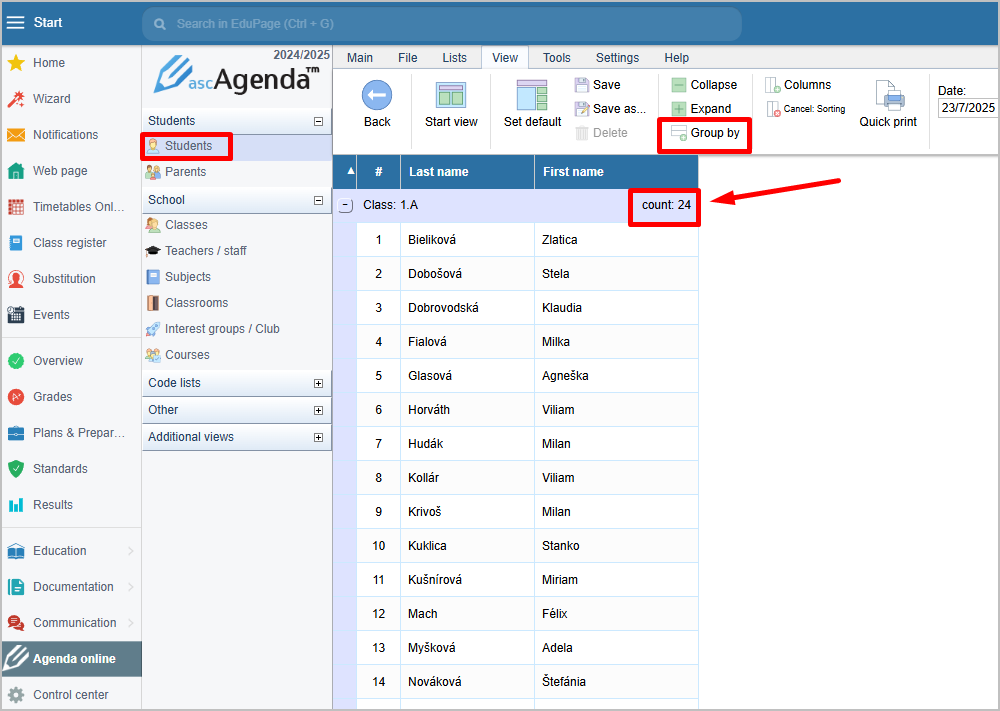Click the Plans & Preparations briefcase icon
The width and height of the screenshot is (1000, 711).
coord(16,433)
